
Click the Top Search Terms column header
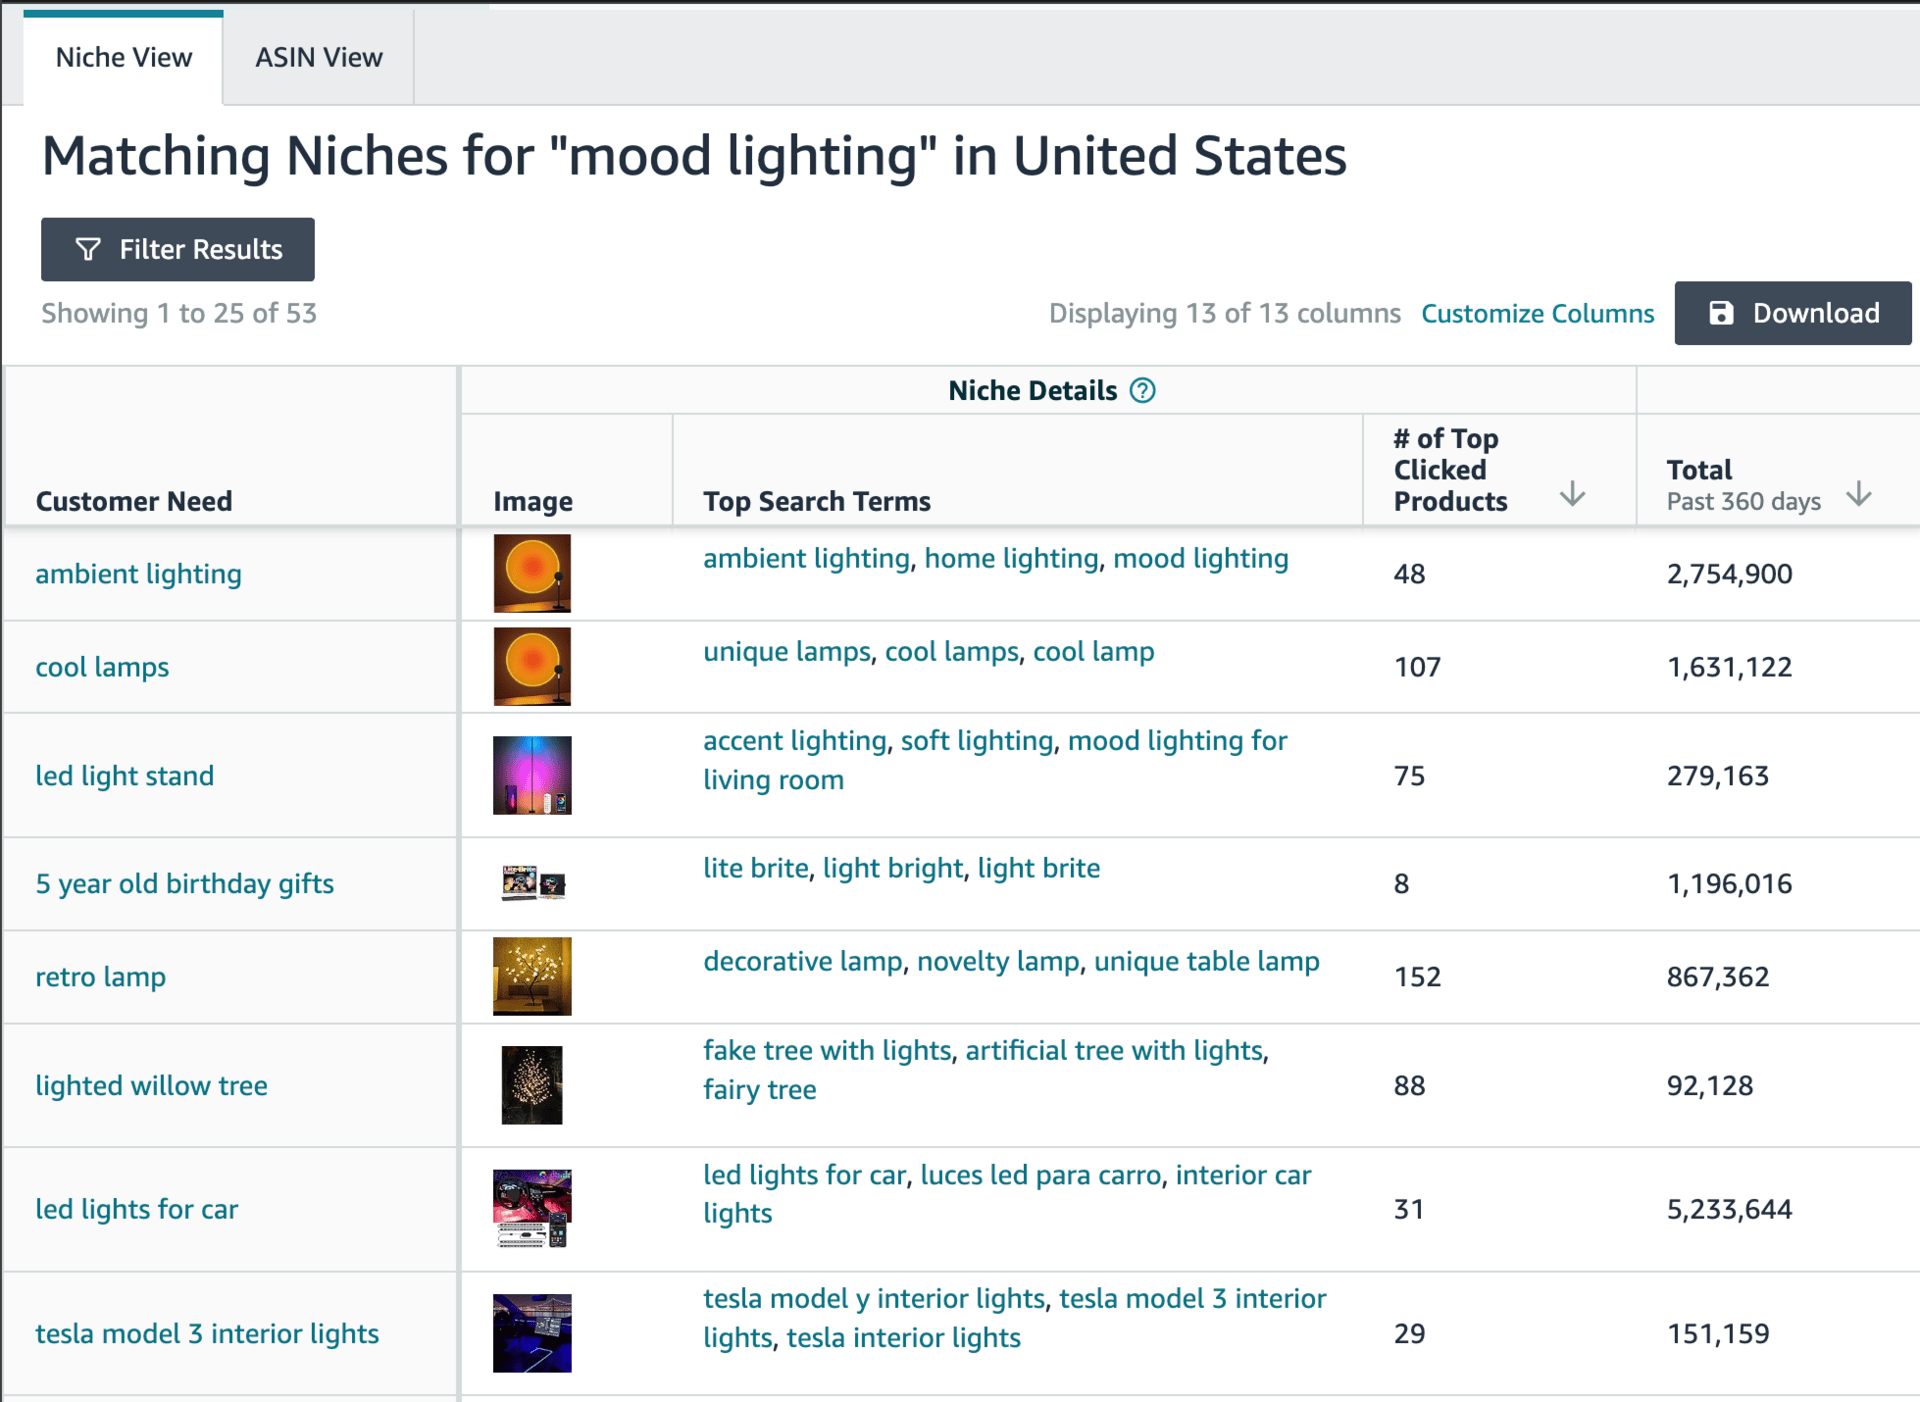pyautogui.click(x=816, y=501)
